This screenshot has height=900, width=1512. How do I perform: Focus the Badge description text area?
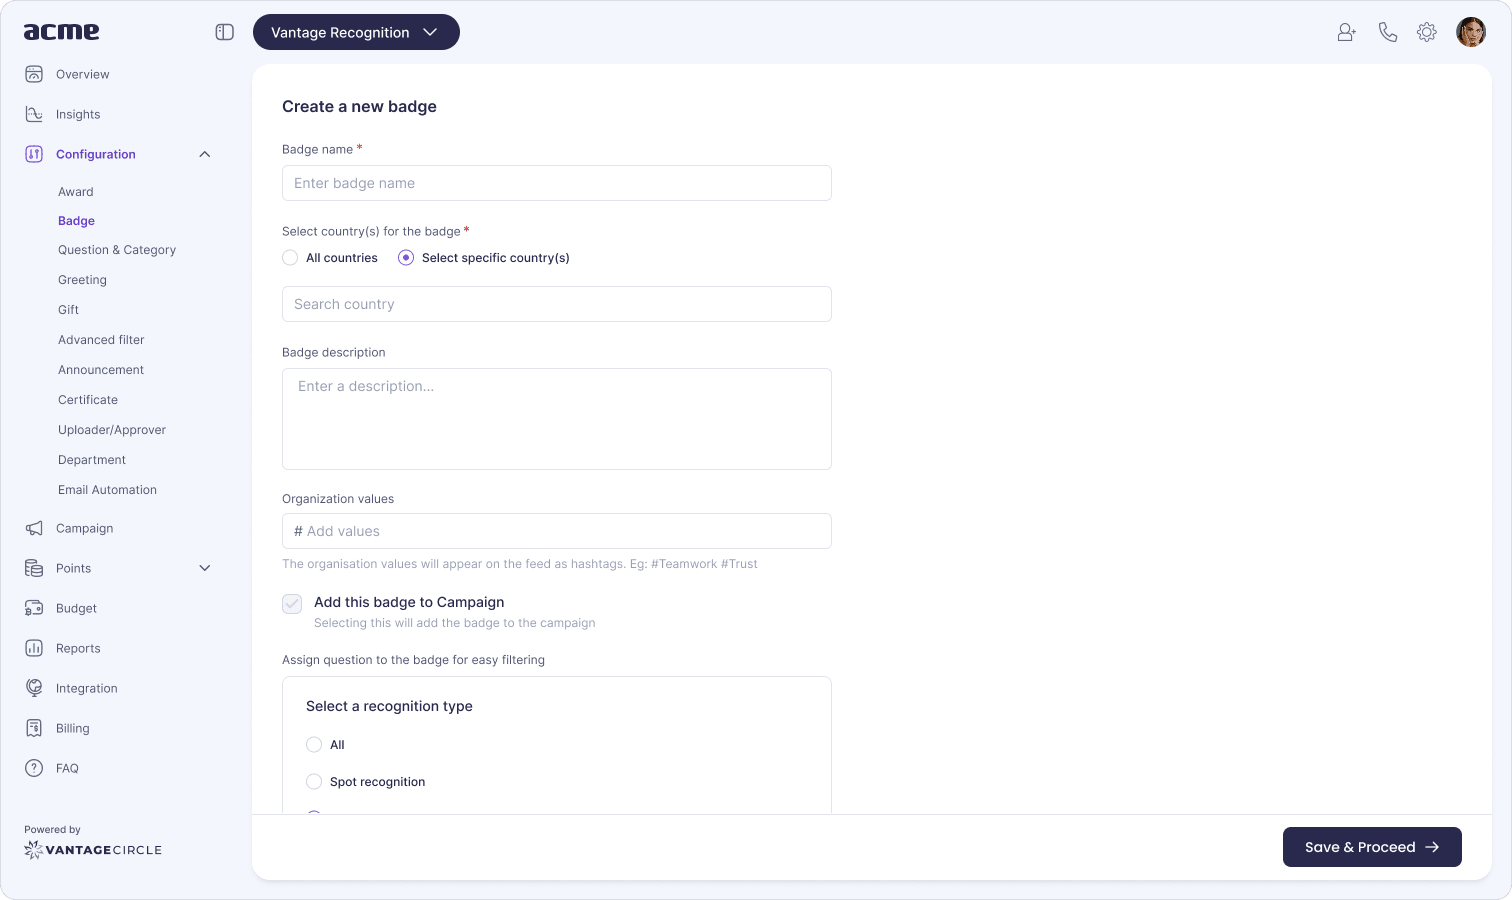coord(557,419)
